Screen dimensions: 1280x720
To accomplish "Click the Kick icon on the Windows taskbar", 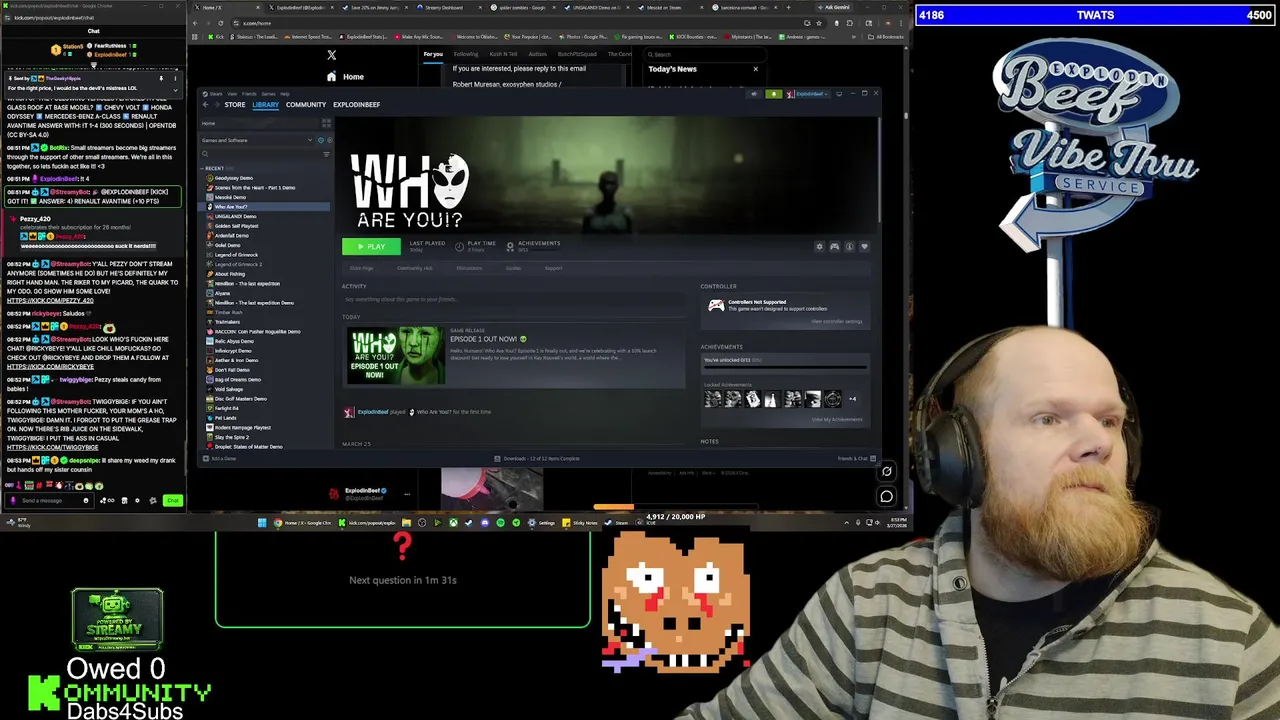I will (342, 522).
